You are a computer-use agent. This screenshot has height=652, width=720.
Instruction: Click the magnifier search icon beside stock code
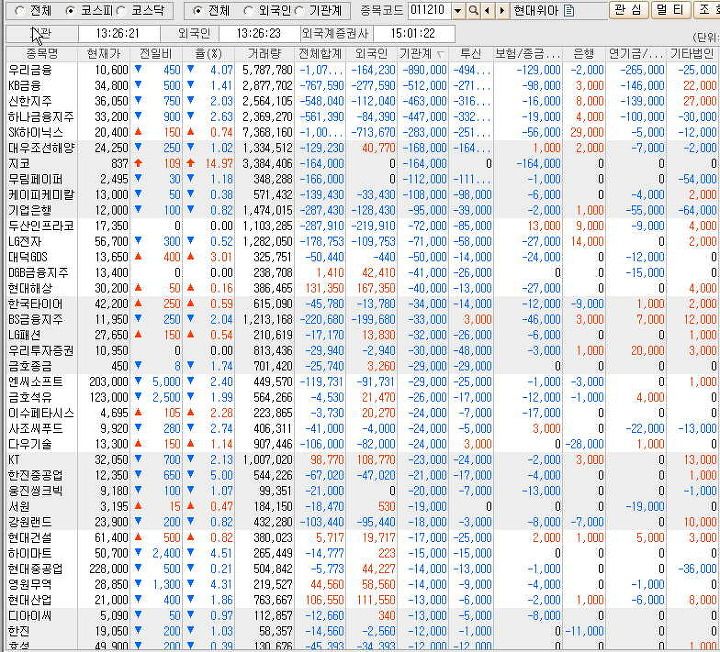click(x=472, y=10)
